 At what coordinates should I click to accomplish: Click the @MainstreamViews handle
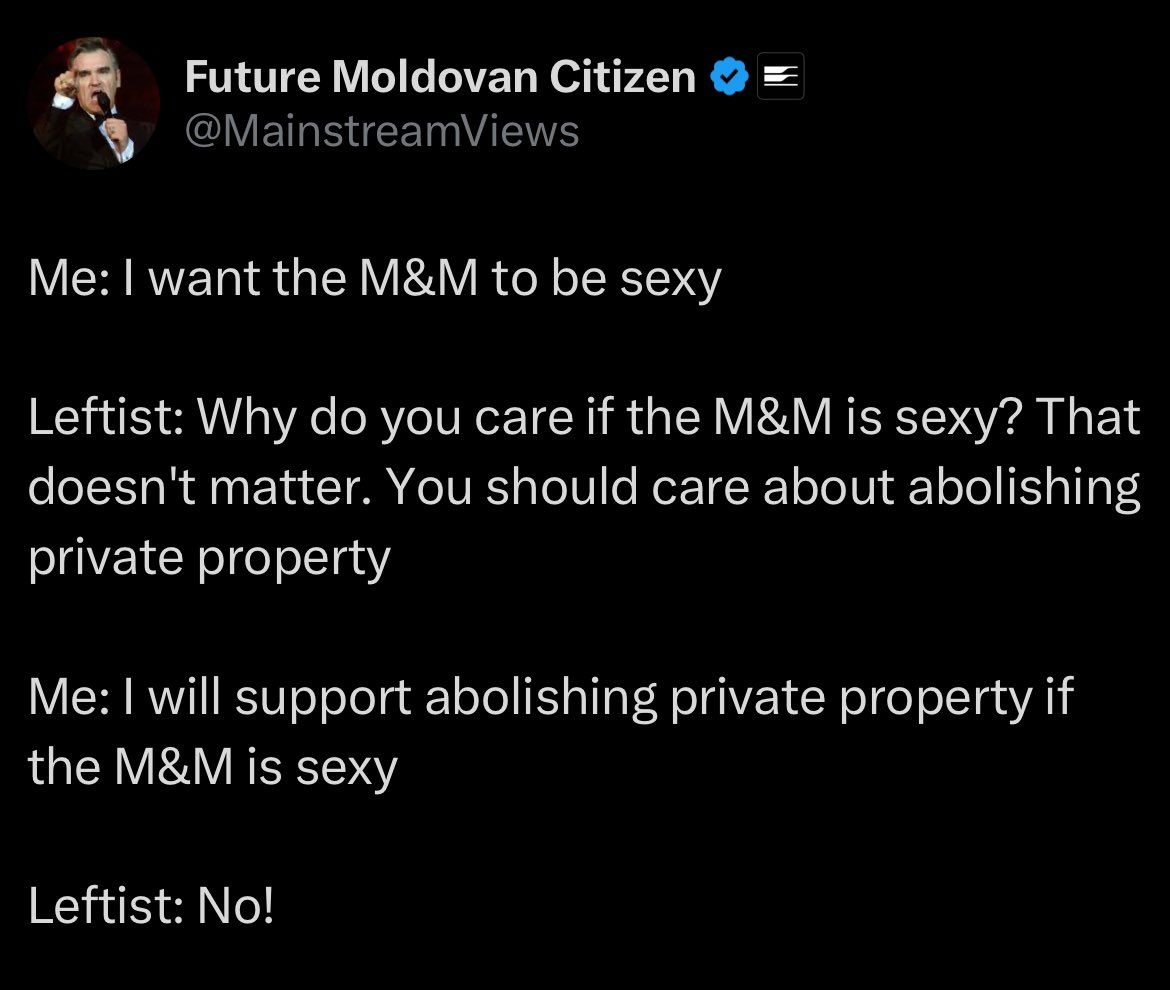[x=382, y=131]
